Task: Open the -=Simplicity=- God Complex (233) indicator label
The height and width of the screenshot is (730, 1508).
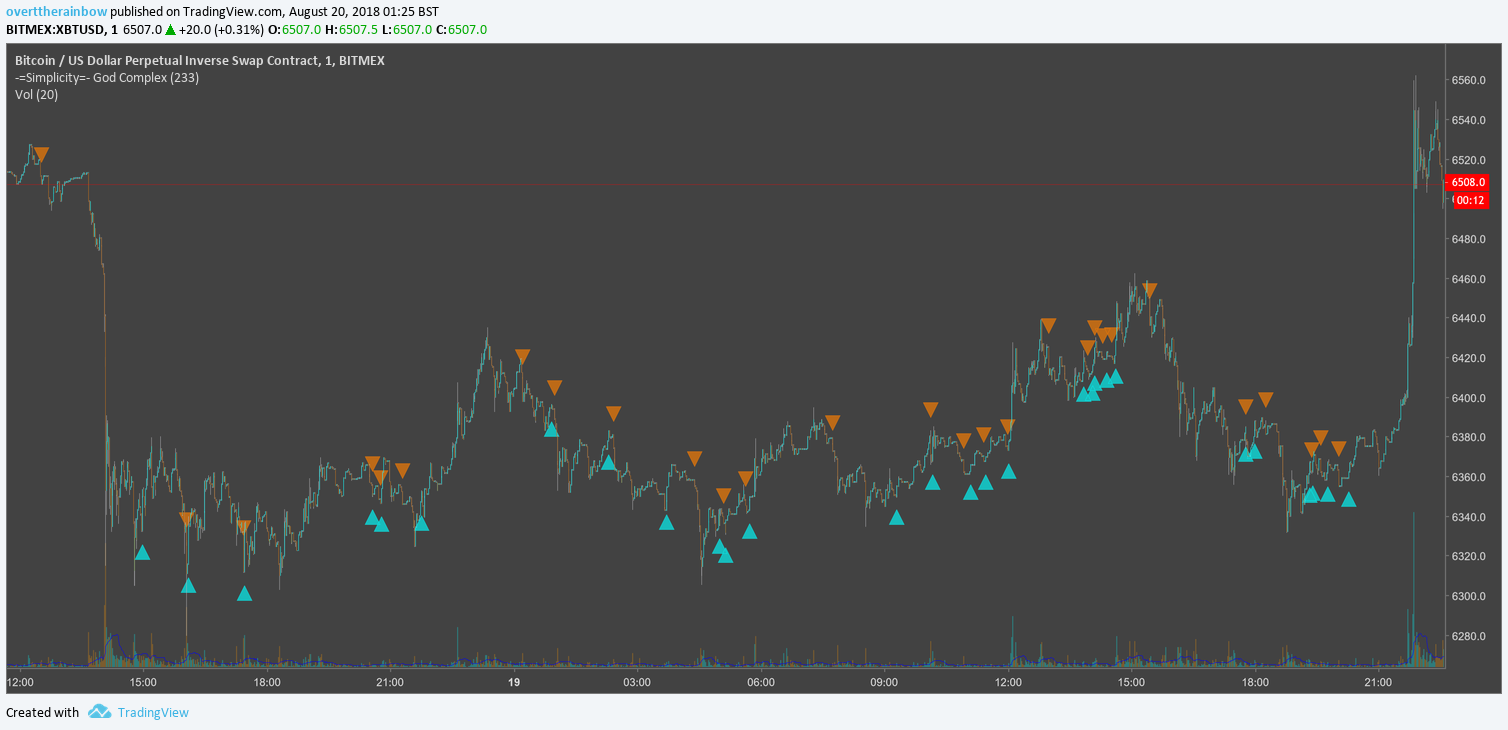Action: (x=107, y=77)
